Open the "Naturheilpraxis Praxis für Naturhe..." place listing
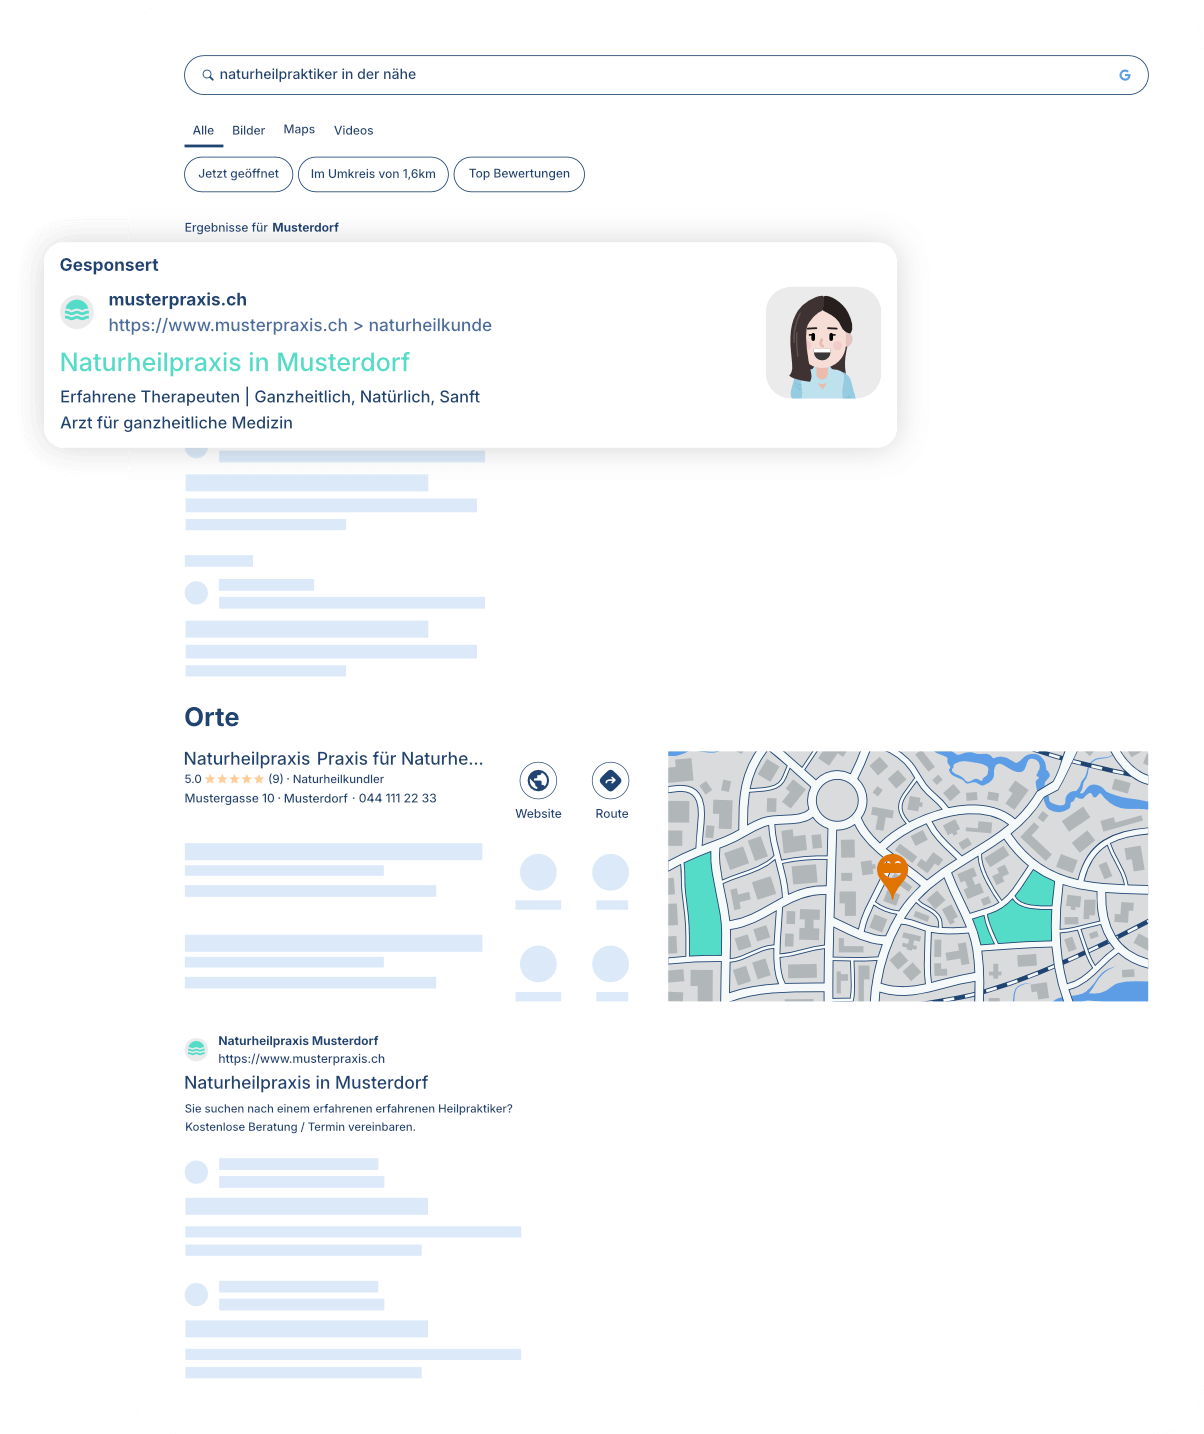This screenshot has width=1204, height=1434. point(333,759)
